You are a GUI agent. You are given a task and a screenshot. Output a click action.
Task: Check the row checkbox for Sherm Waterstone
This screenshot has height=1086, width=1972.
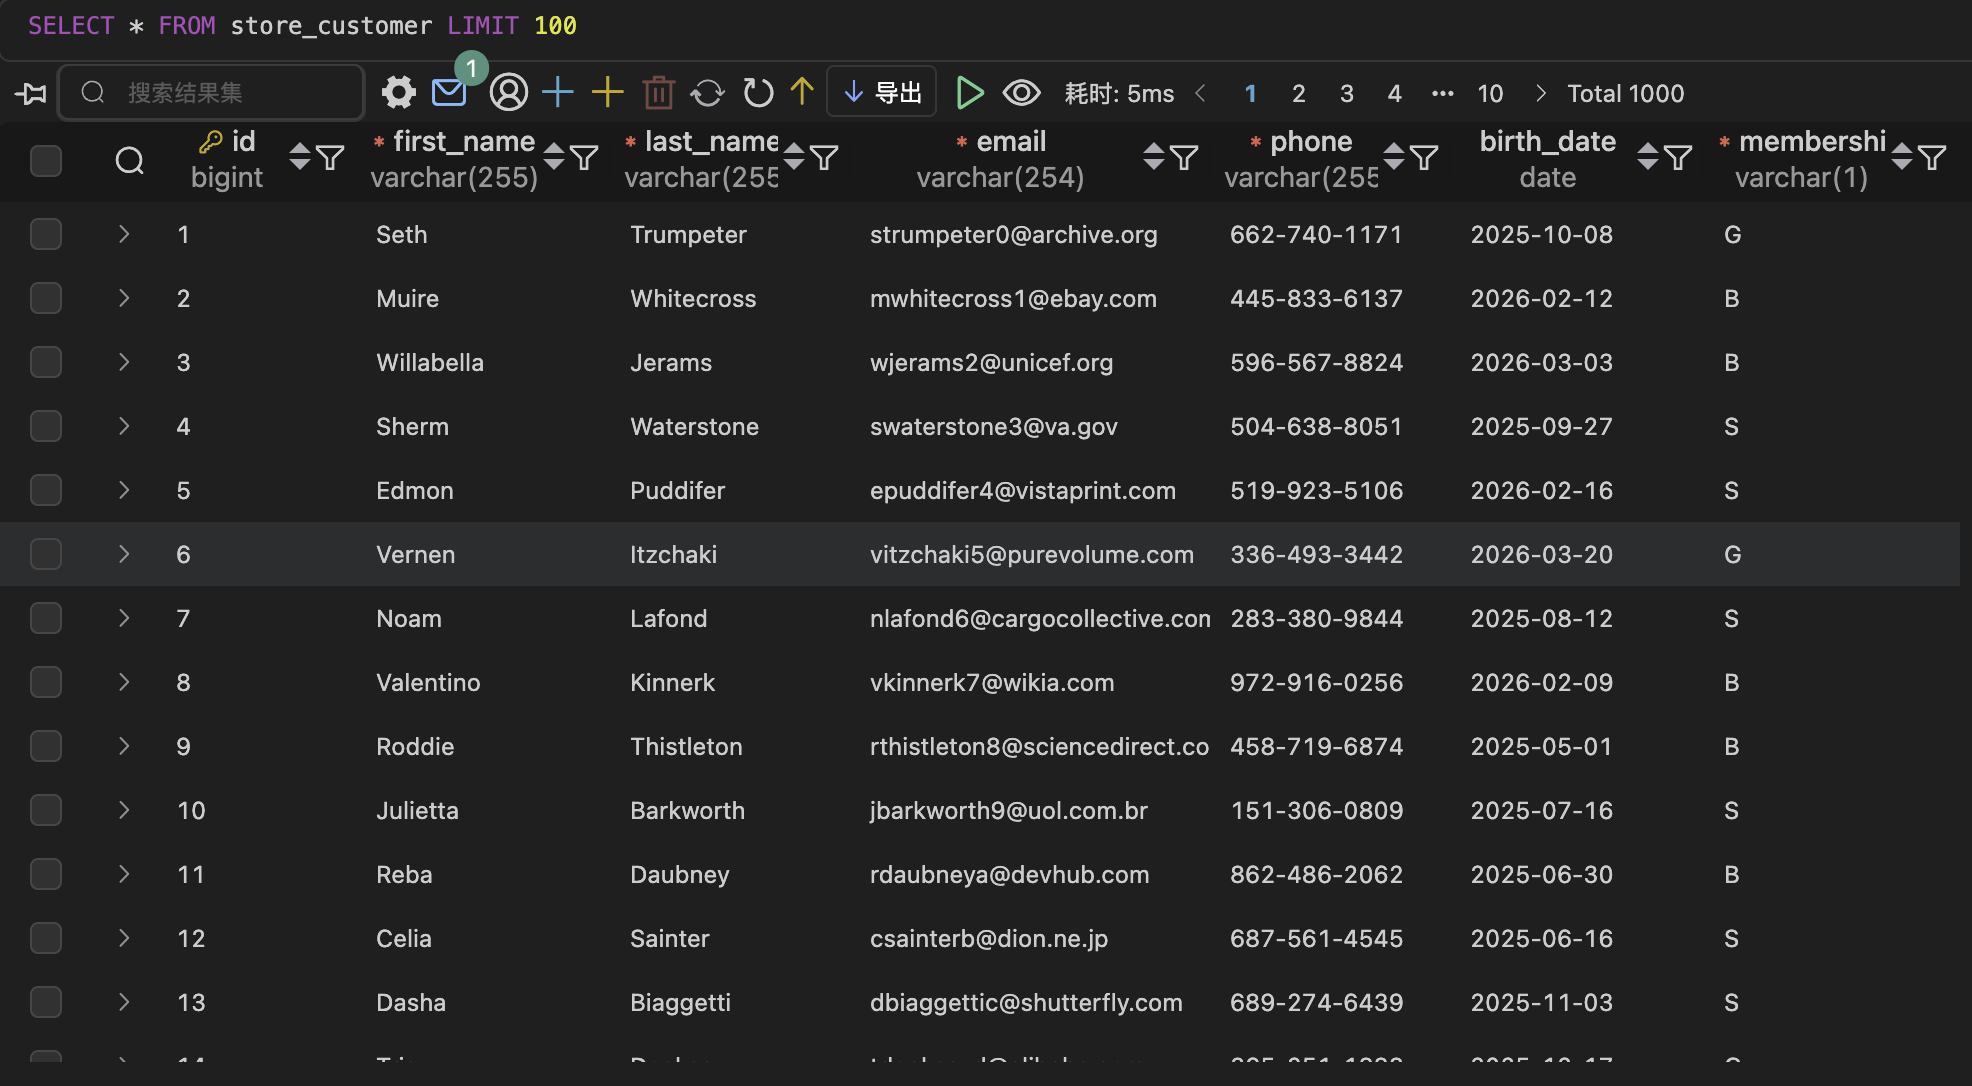[46, 426]
